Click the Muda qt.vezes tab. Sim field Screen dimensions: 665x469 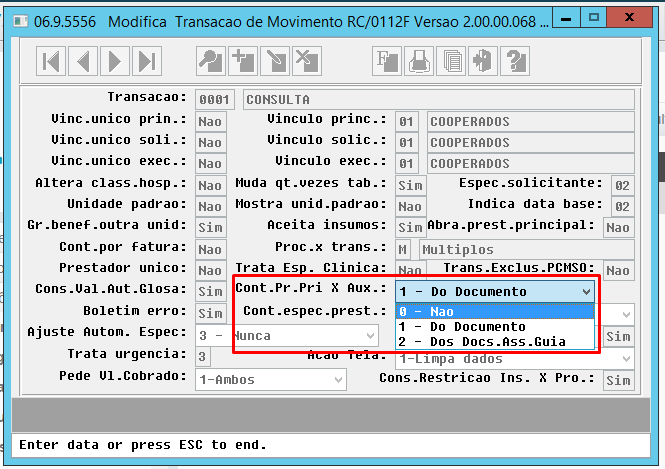[411, 186]
